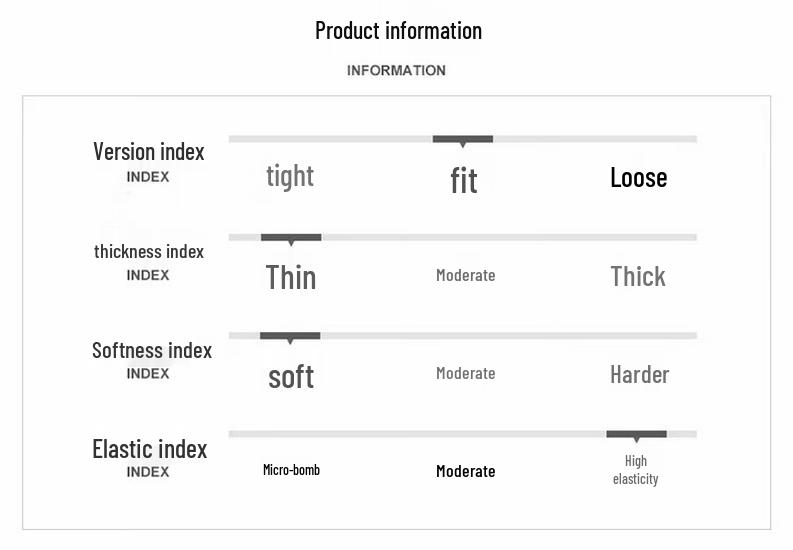Image resolution: width=793 pixels, height=550 pixels.
Task: Select the 'Micro-bomb' elasticity option
Action: (291, 470)
